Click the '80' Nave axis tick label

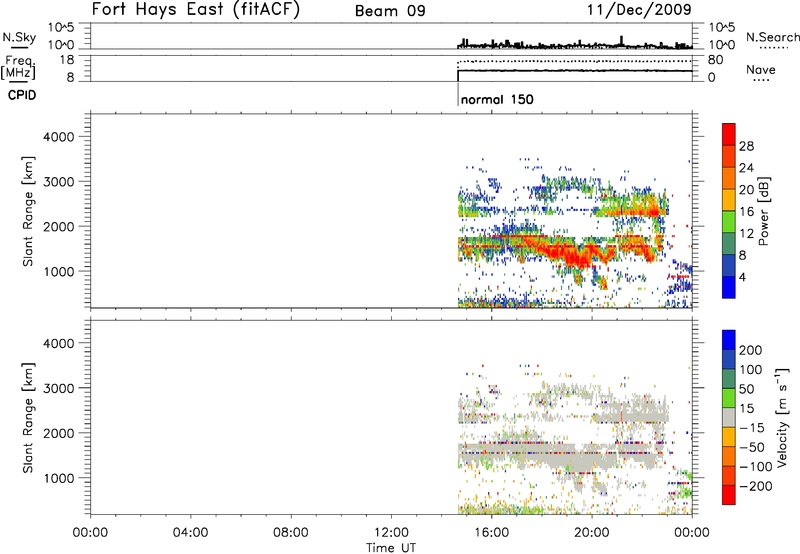tap(715, 60)
